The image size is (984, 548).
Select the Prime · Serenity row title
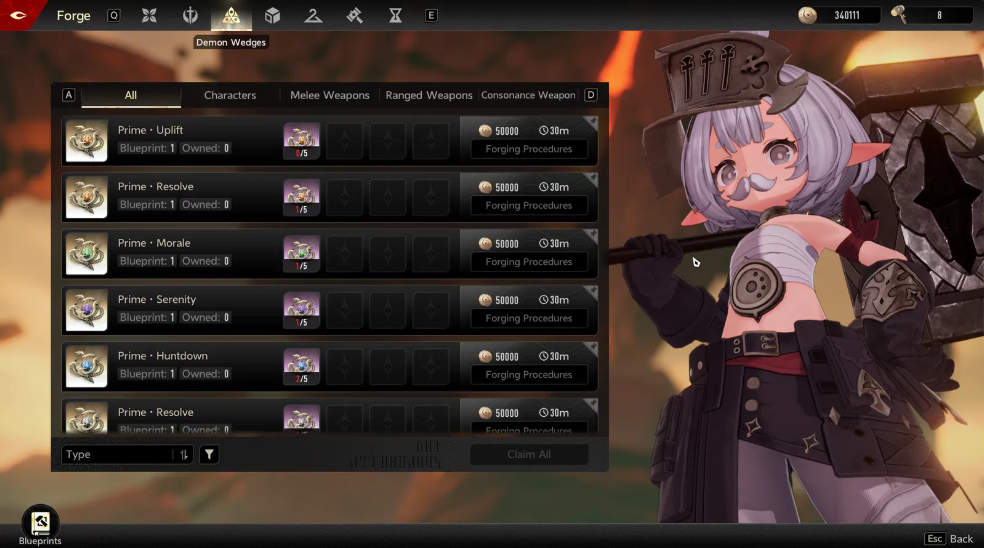coord(157,299)
